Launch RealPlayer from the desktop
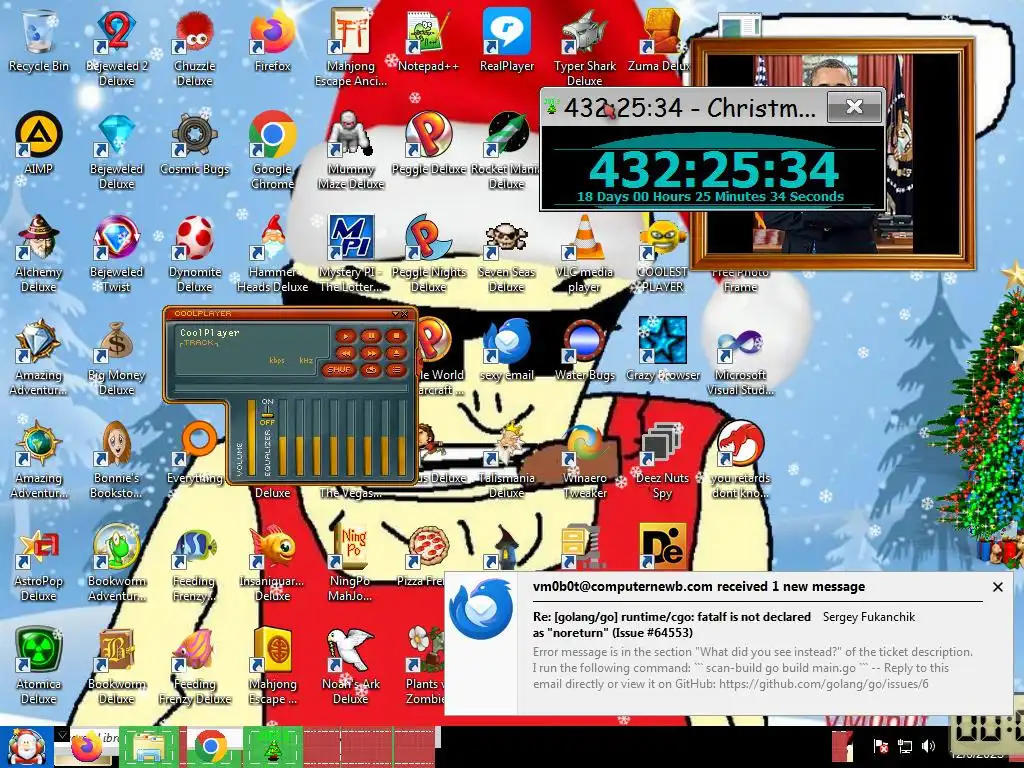1024x768 pixels. point(507,39)
